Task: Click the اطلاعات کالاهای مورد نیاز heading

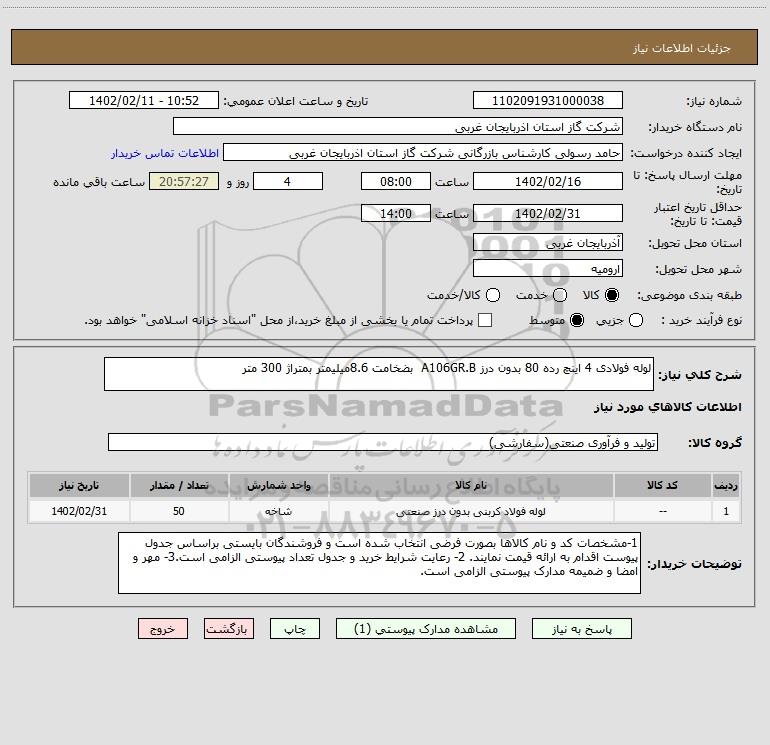Action: (668, 407)
